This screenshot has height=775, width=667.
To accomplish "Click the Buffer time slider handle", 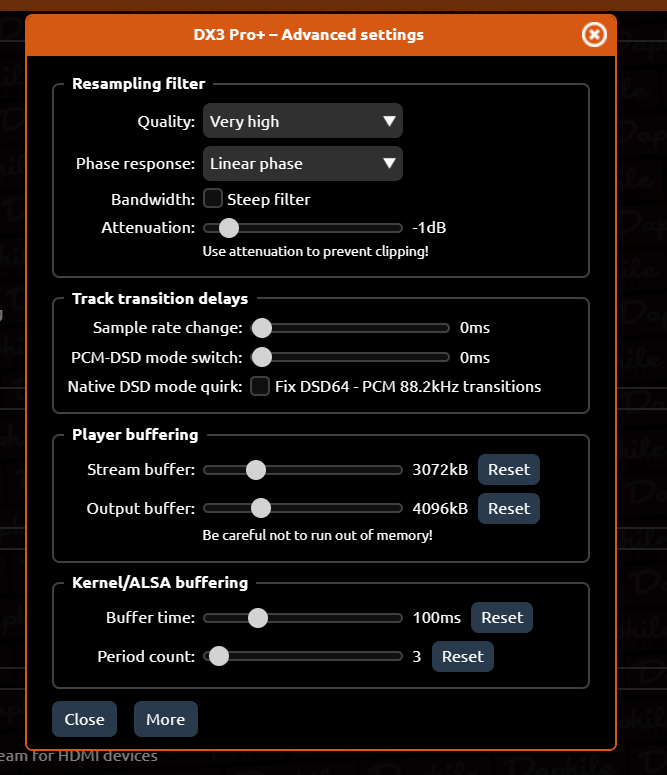I will click(258, 618).
